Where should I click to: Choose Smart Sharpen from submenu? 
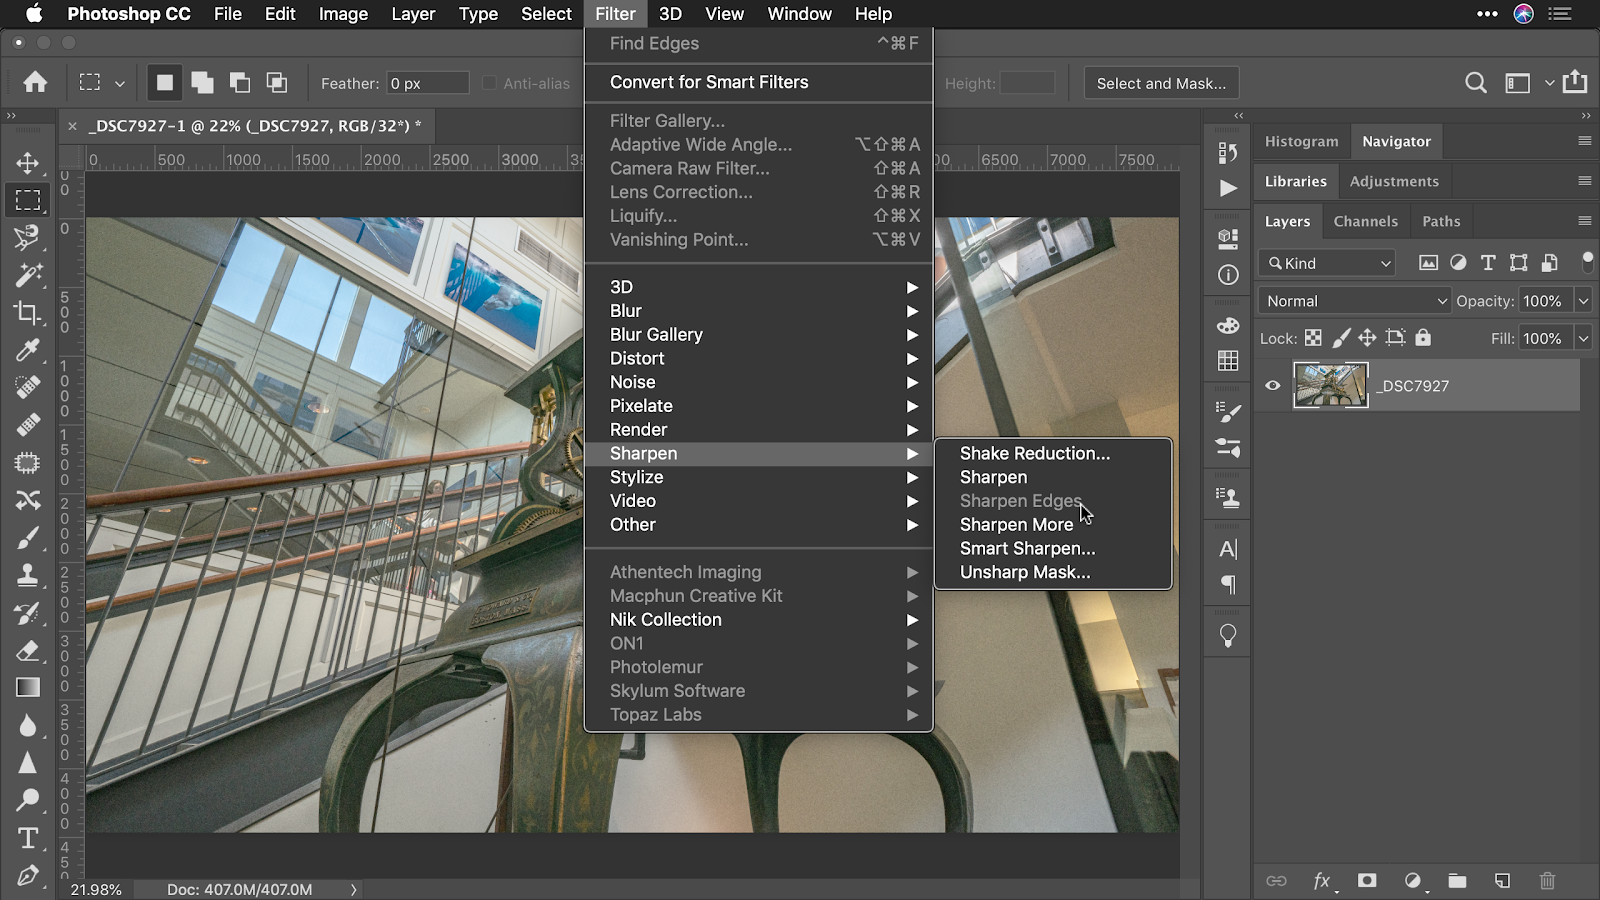point(1027,548)
